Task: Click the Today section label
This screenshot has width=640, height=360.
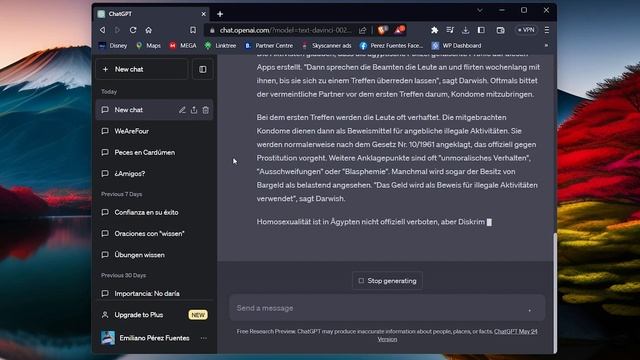Action: pyautogui.click(x=109, y=92)
